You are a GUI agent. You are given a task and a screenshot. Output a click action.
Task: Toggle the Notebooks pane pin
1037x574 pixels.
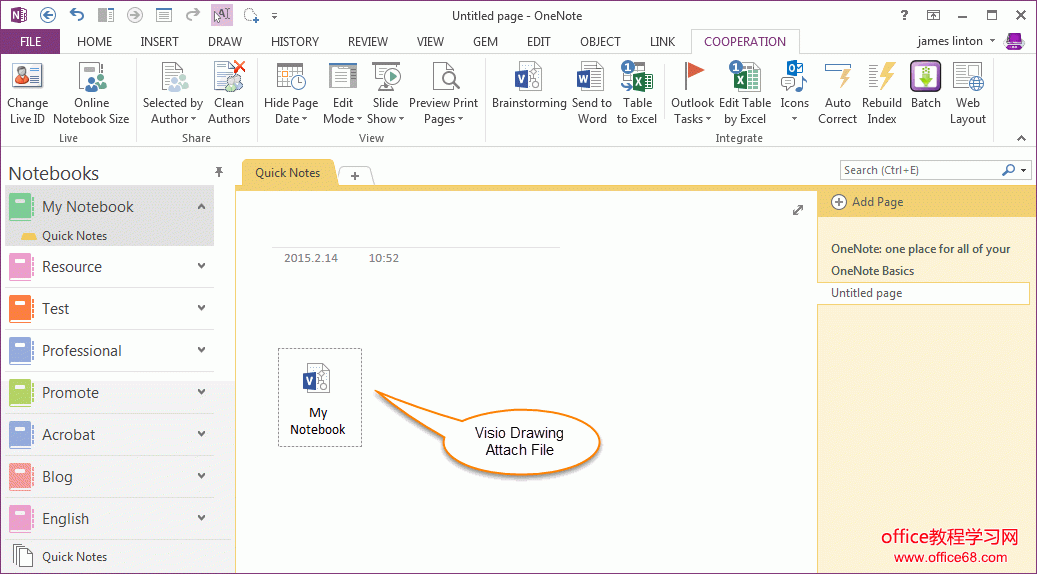219,173
